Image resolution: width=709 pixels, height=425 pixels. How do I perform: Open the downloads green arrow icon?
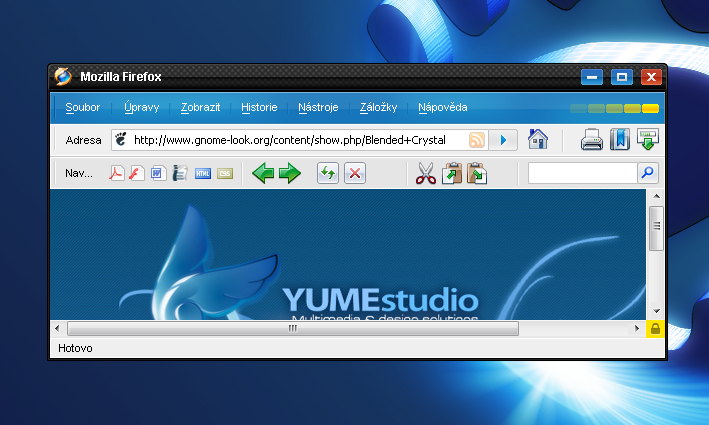pos(648,139)
